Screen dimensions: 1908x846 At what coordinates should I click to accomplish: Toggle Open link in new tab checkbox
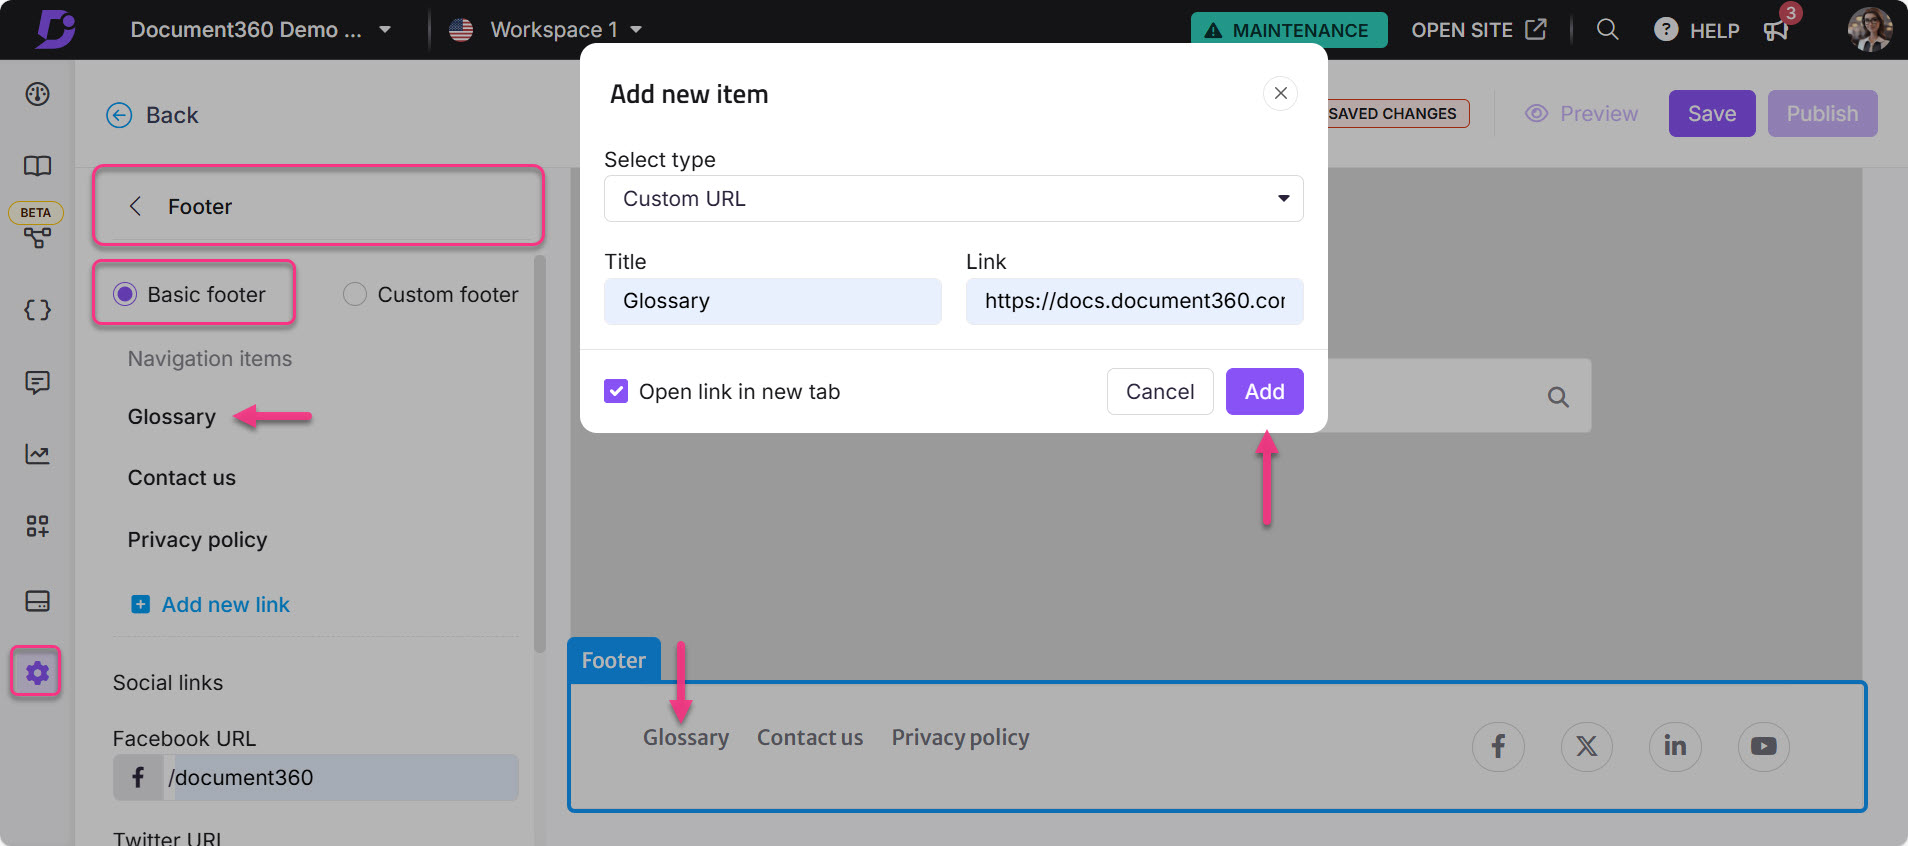click(x=616, y=391)
